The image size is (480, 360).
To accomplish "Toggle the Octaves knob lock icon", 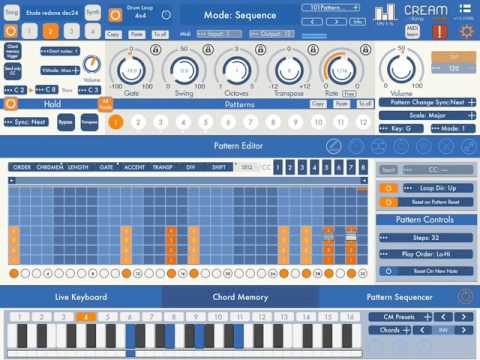I will coord(260,50).
